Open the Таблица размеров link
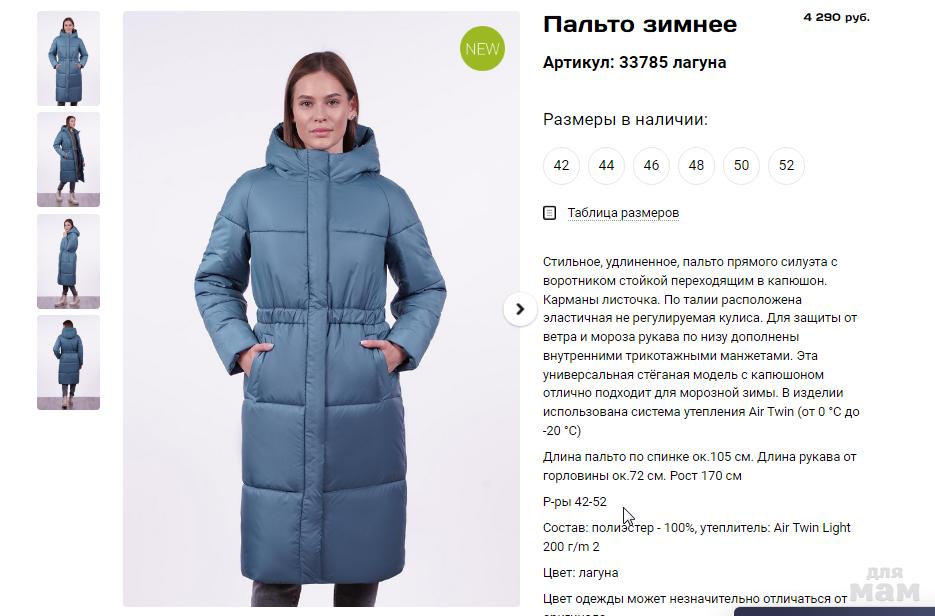Viewport: 935px width, 616px height. point(623,213)
